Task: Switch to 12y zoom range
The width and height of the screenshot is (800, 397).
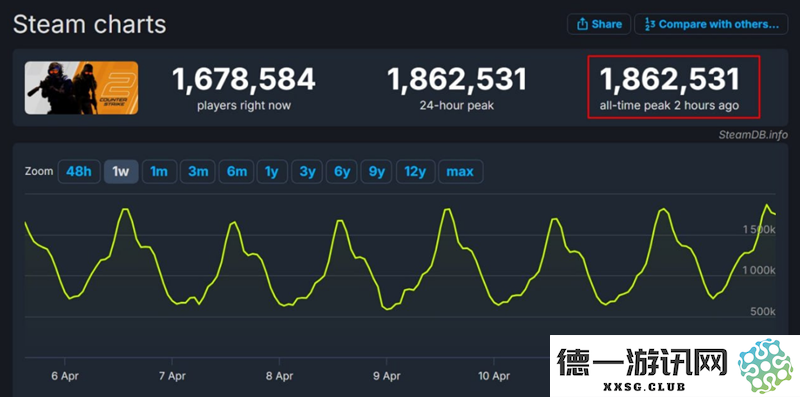Action: tap(415, 171)
